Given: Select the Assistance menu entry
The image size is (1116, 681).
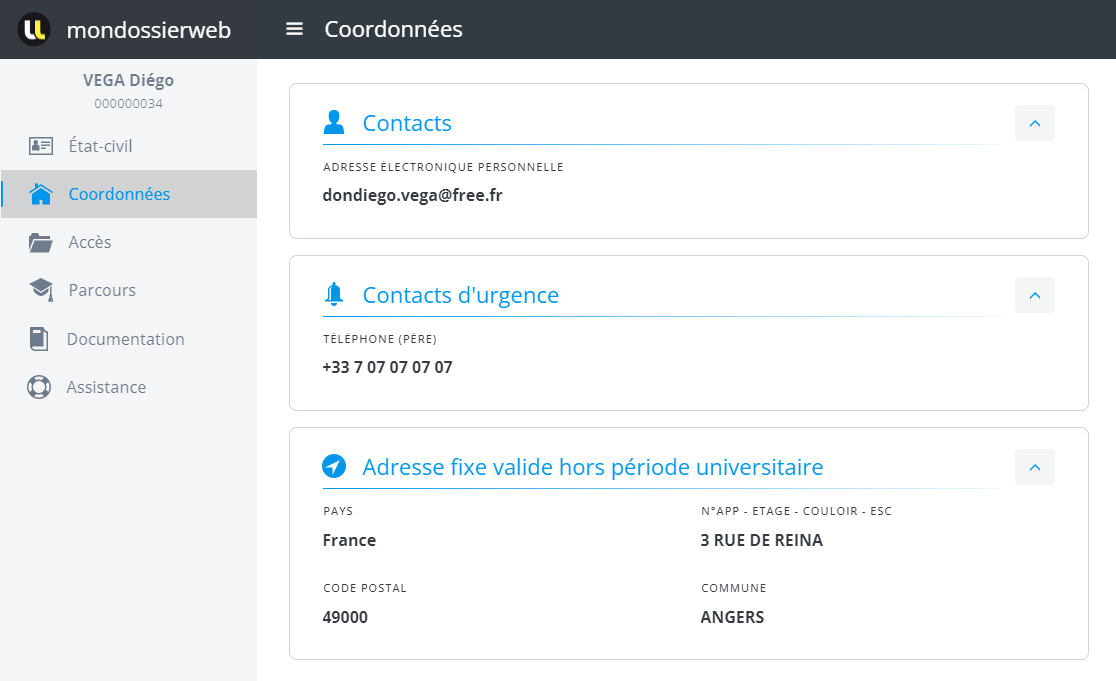Looking at the screenshot, I should click(x=106, y=387).
